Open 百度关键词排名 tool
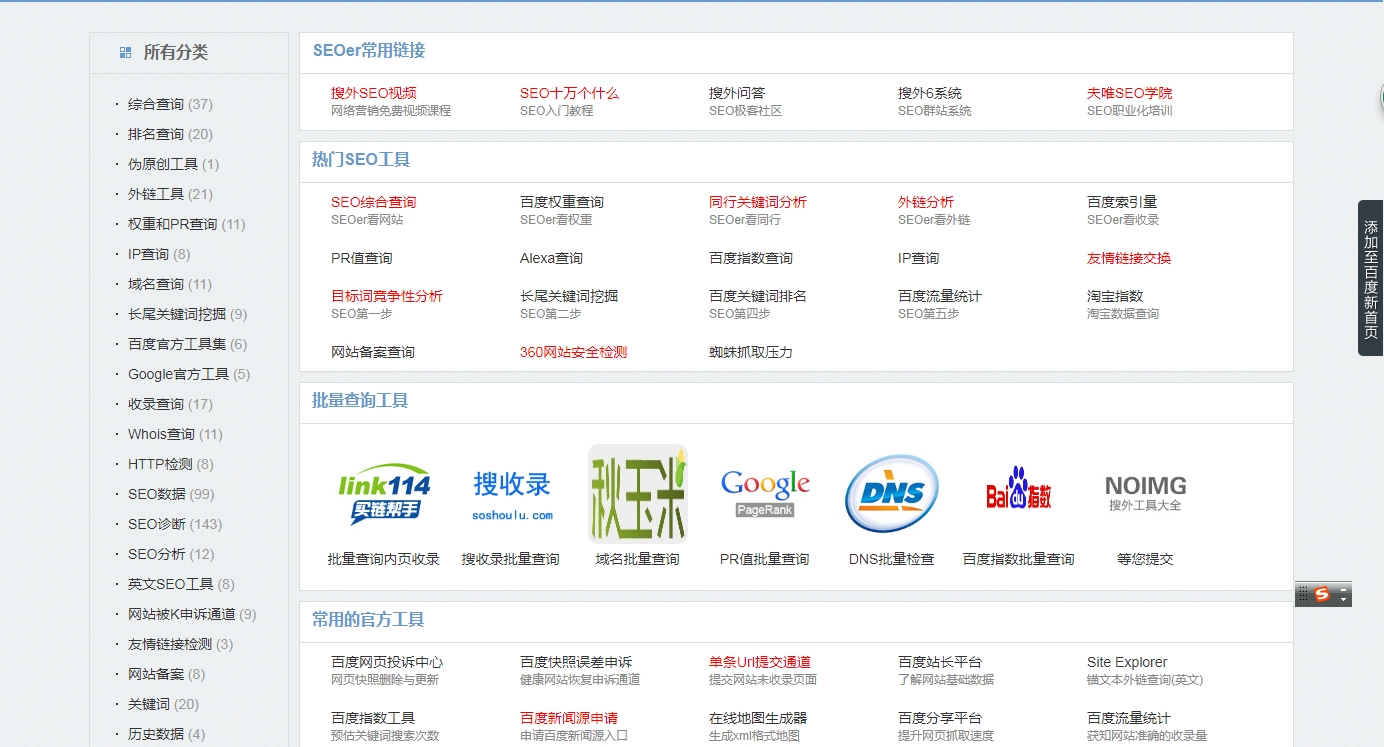 (758, 296)
